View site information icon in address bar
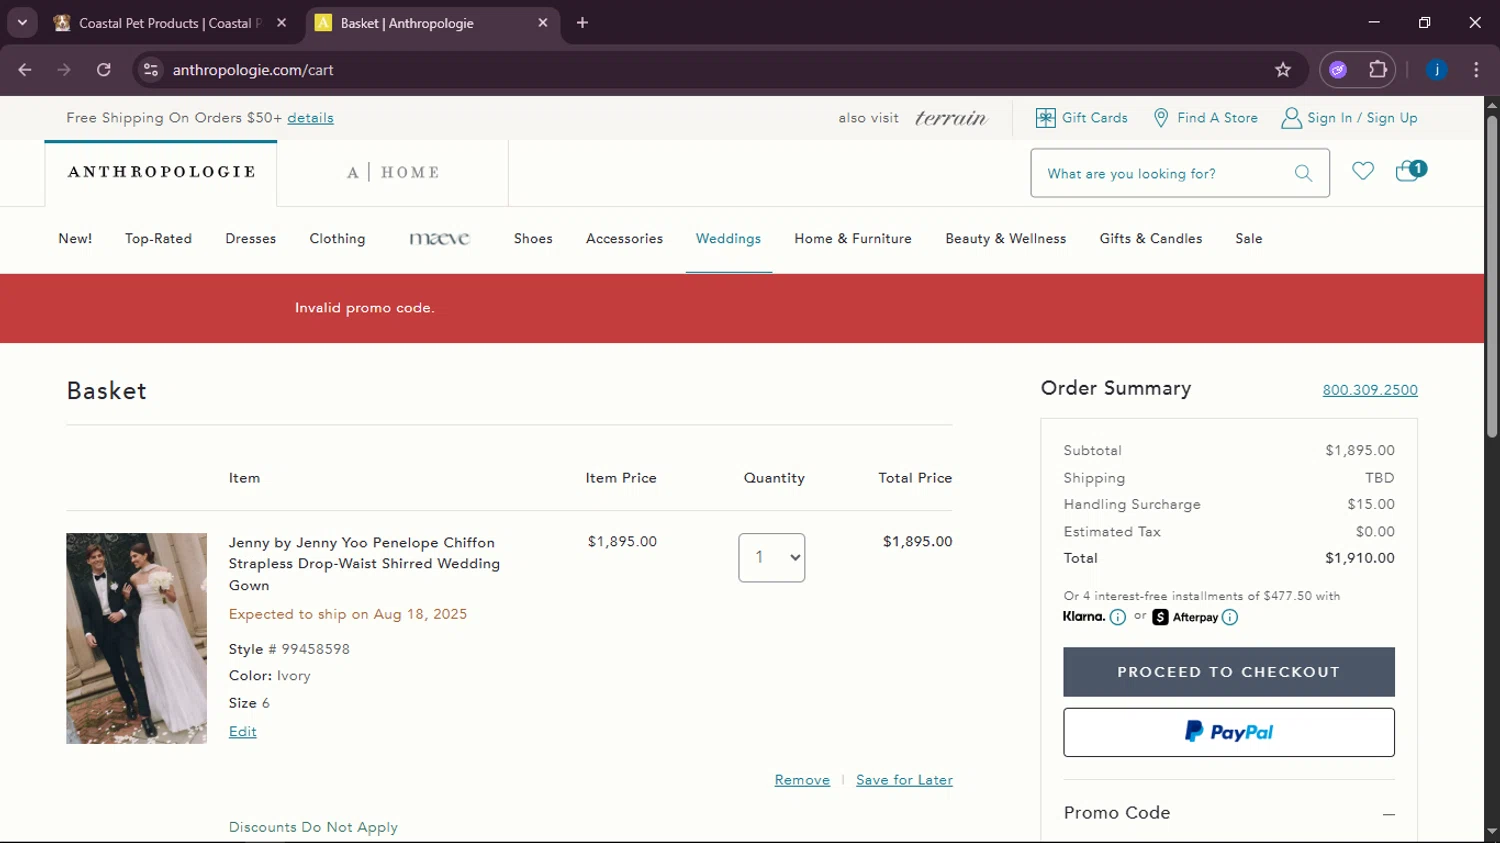Viewport: 1500px width, 843px height. [151, 70]
